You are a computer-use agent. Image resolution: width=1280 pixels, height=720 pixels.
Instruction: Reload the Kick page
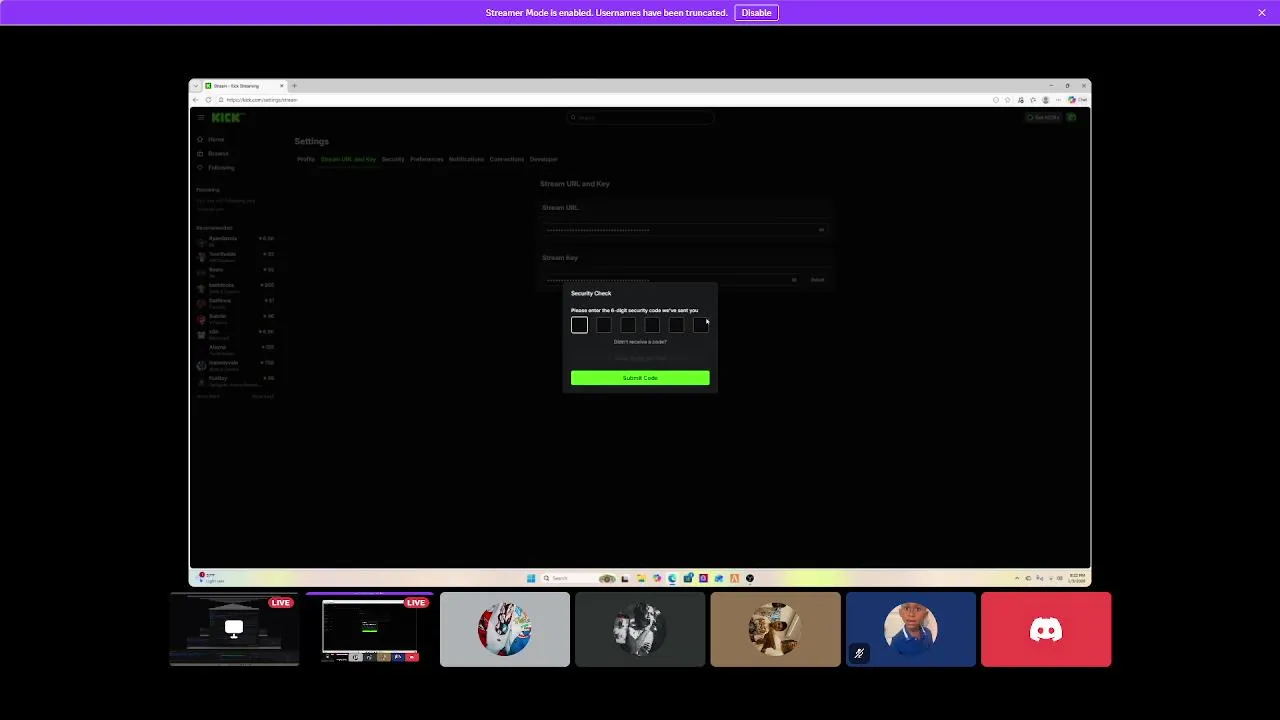pyautogui.click(x=208, y=100)
